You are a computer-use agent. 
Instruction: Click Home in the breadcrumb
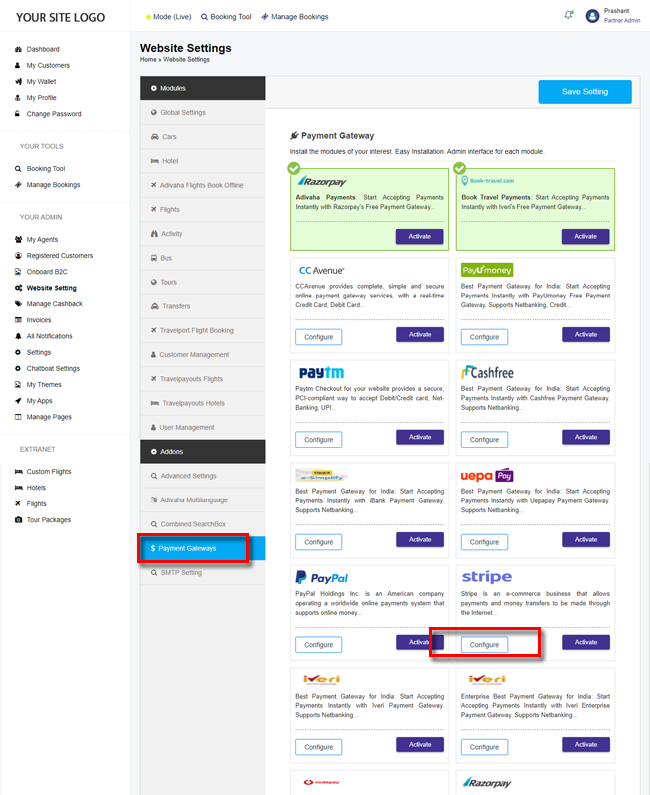(x=148, y=59)
